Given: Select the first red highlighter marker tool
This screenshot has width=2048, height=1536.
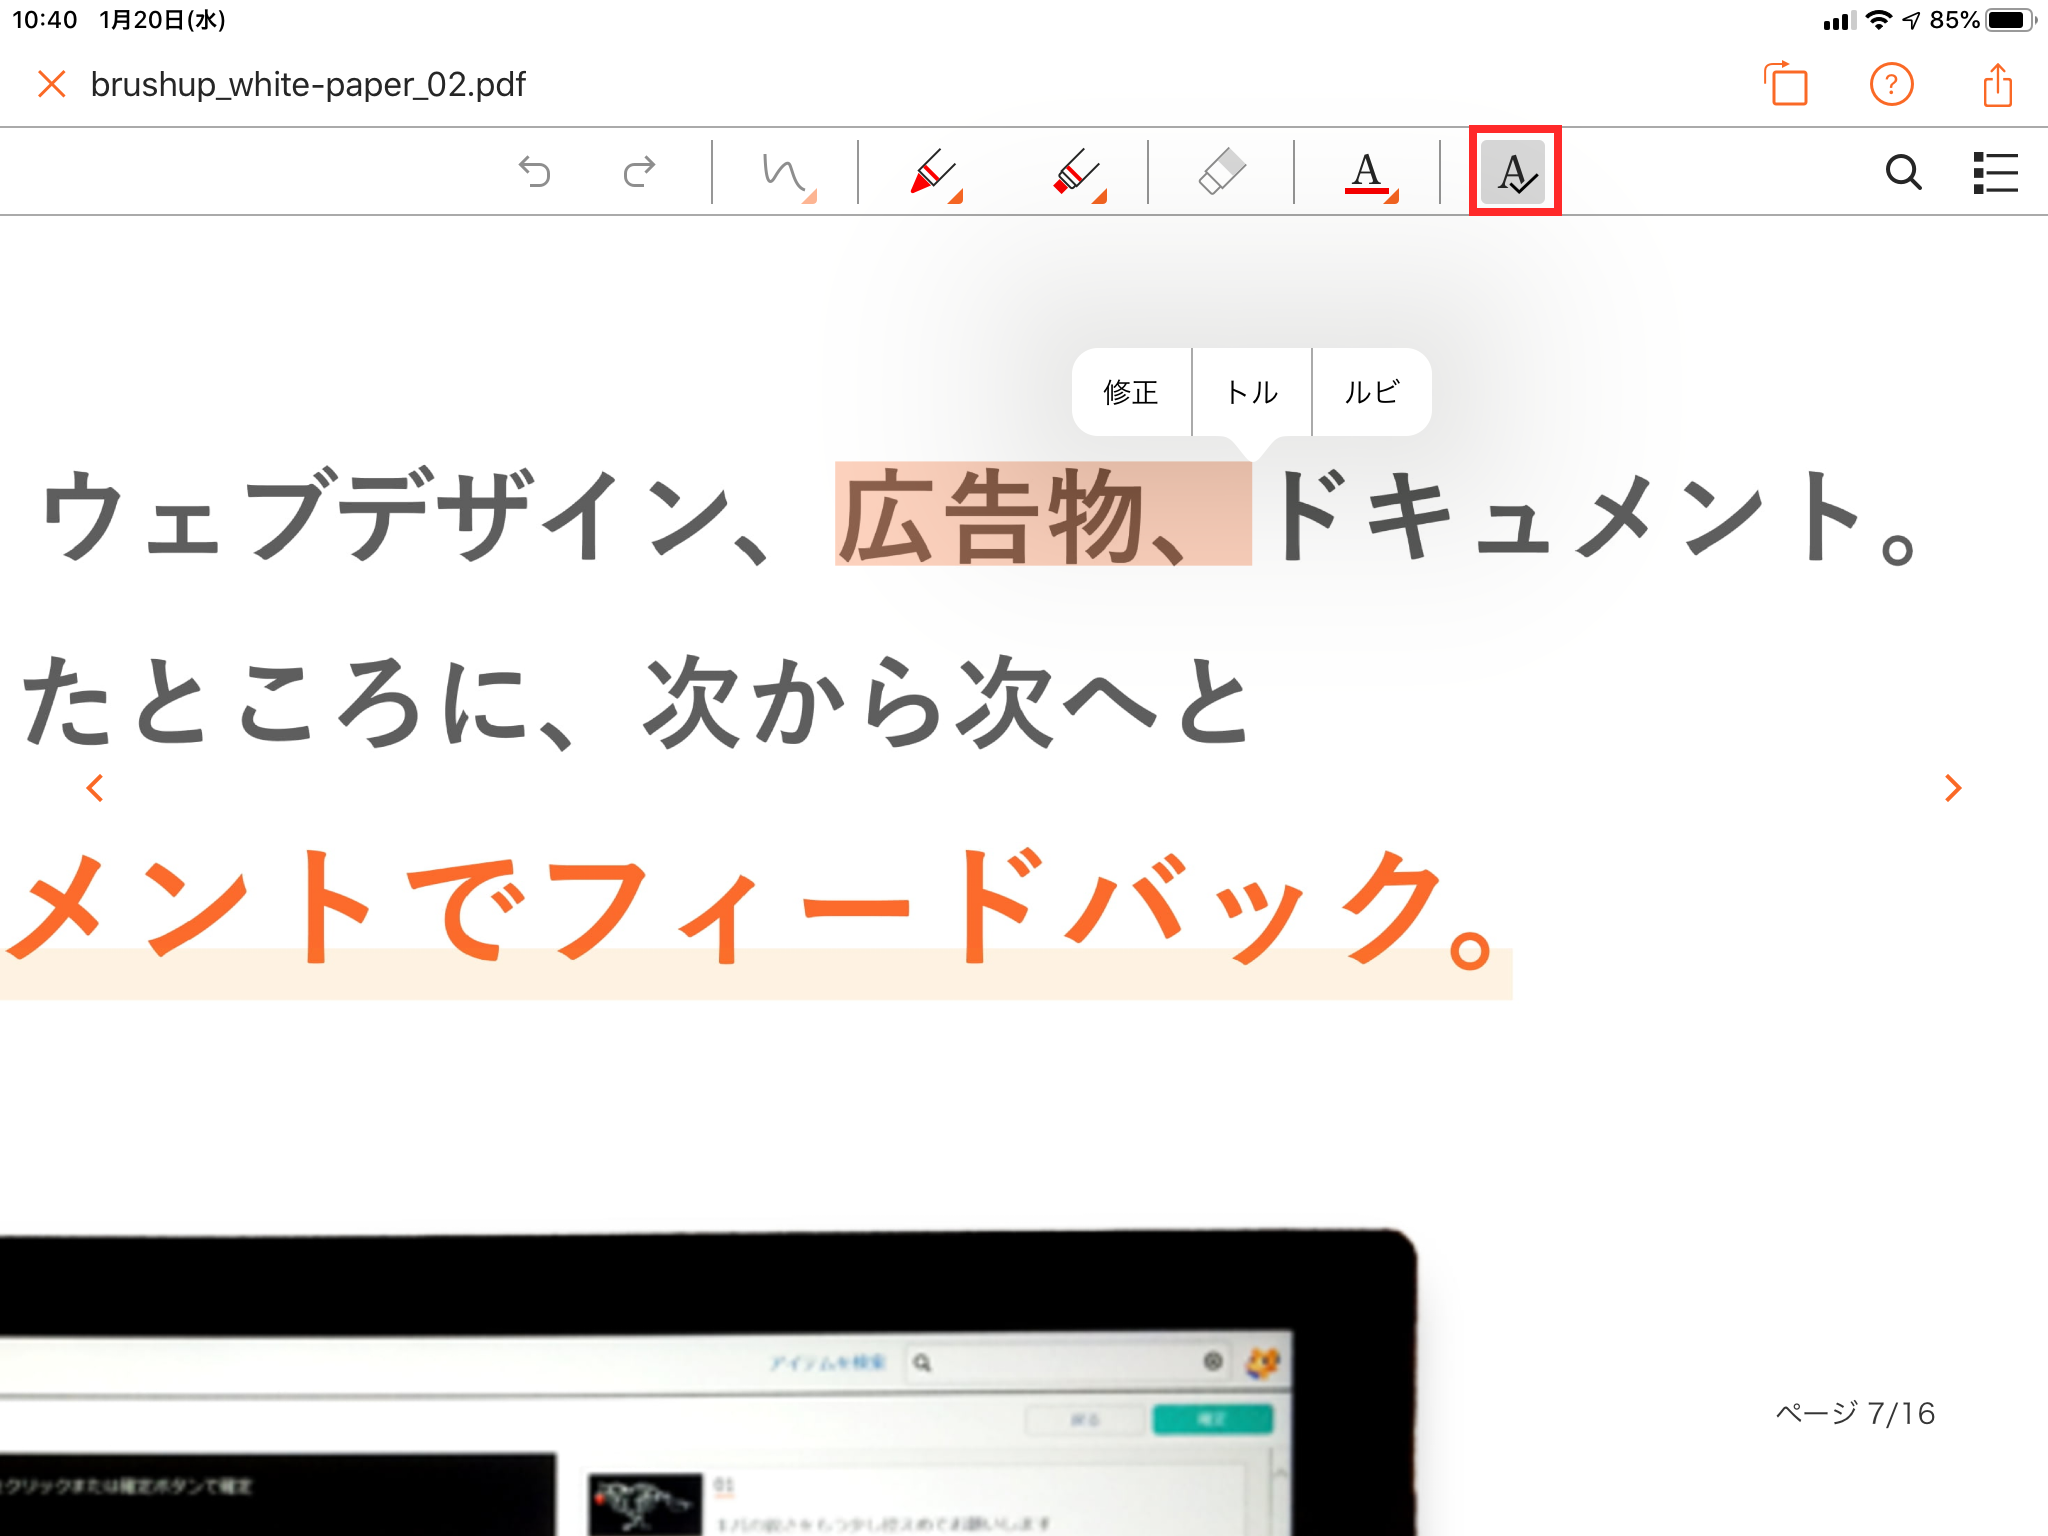Looking at the screenshot, I should (x=933, y=172).
